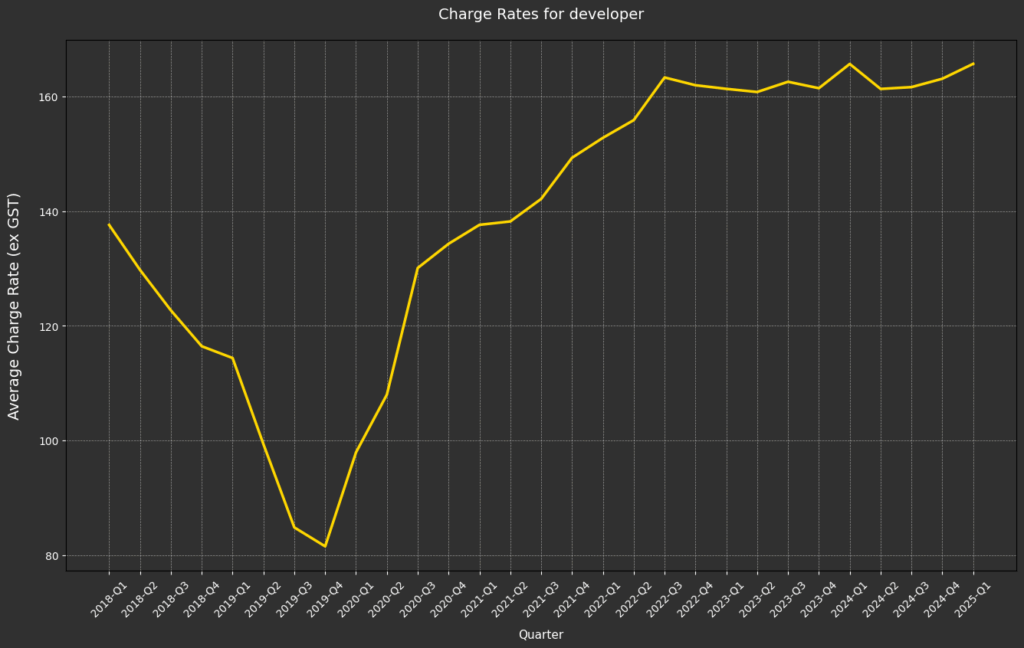
Task: Click the chart title 'Charge Rates for developer'
Action: [x=541, y=14]
